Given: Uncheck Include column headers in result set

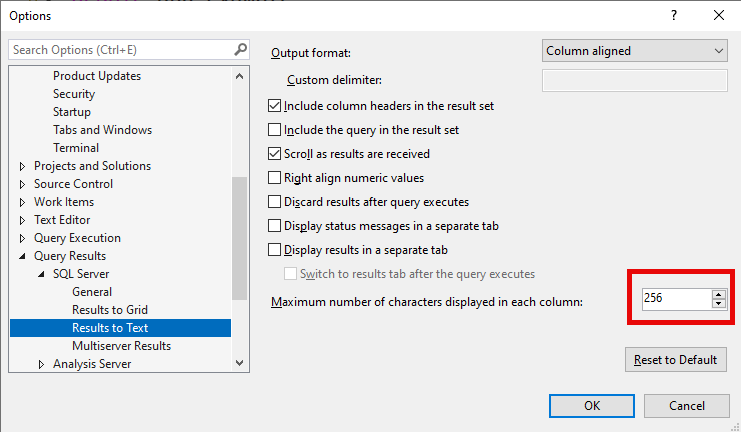Looking at the screenshot, I should [275, 106].
